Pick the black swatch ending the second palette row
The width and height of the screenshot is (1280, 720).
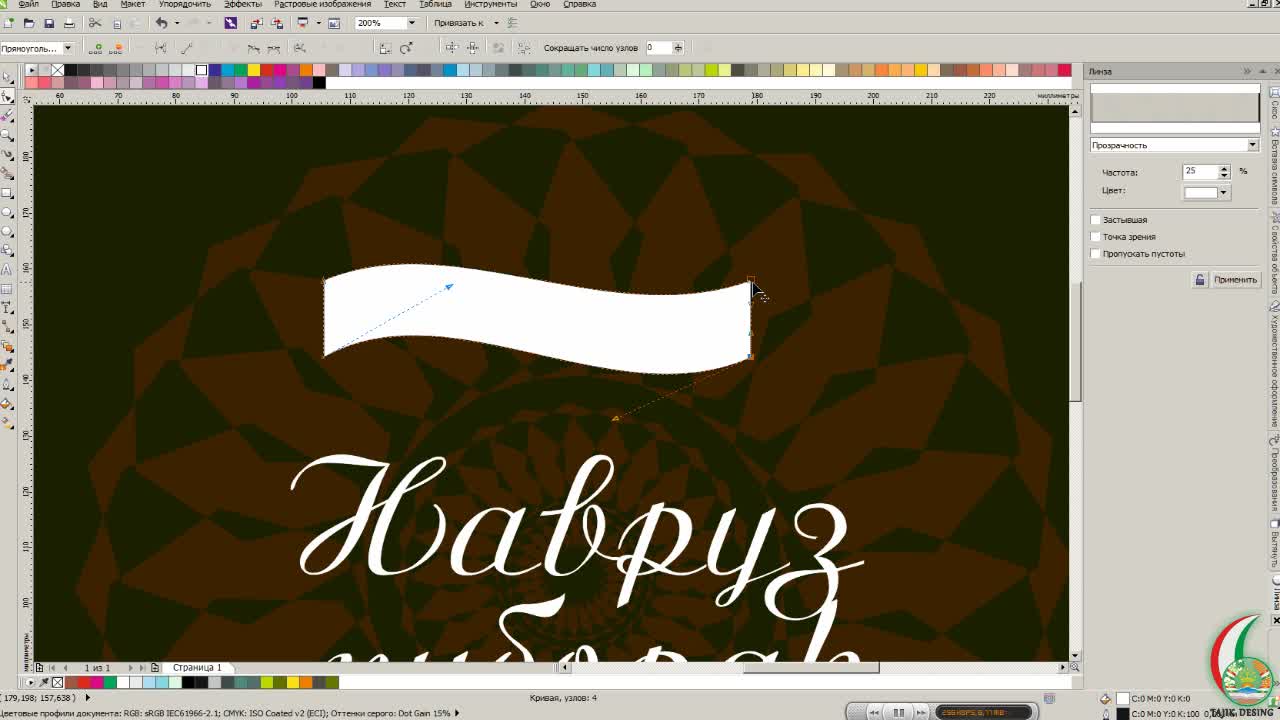(319, 82)
